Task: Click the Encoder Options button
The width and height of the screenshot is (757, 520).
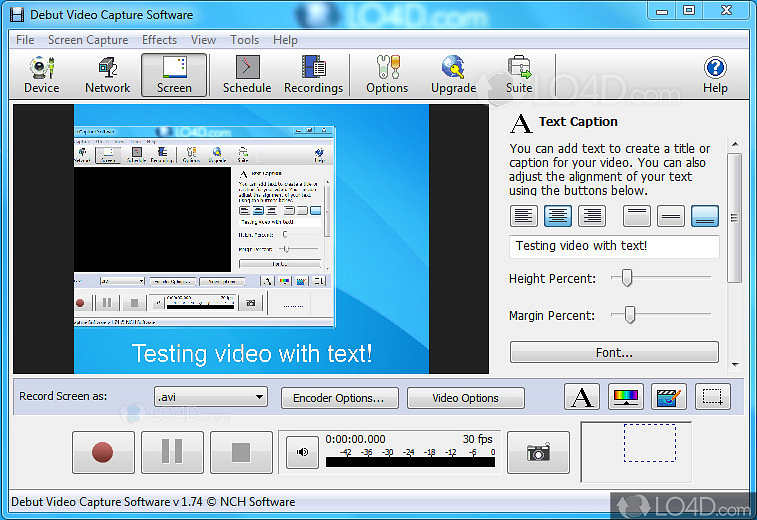Action: [x=339, y=398]
